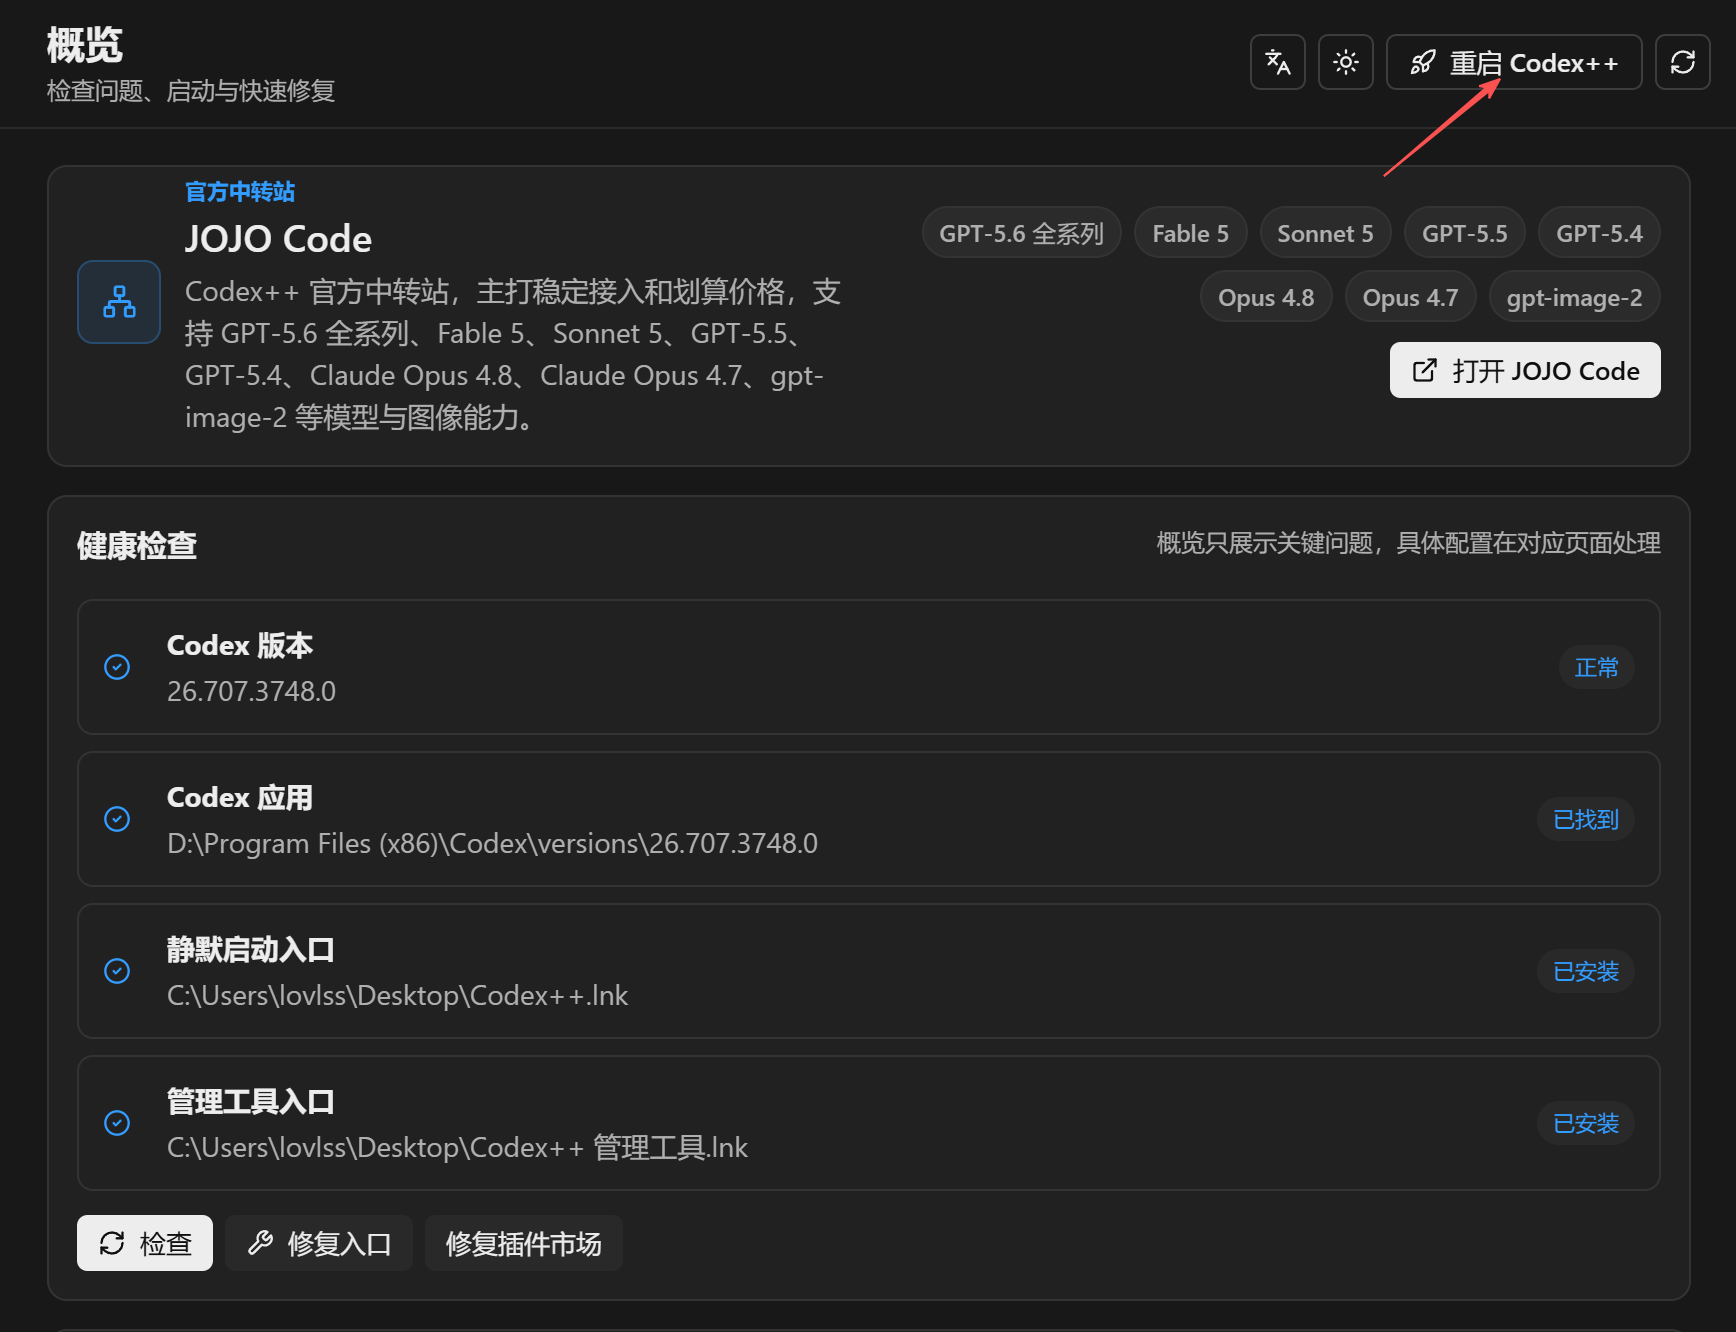Select the Opus 4.8 tag
The image size is (1736, 1332).
click(x=1266, y=297)
